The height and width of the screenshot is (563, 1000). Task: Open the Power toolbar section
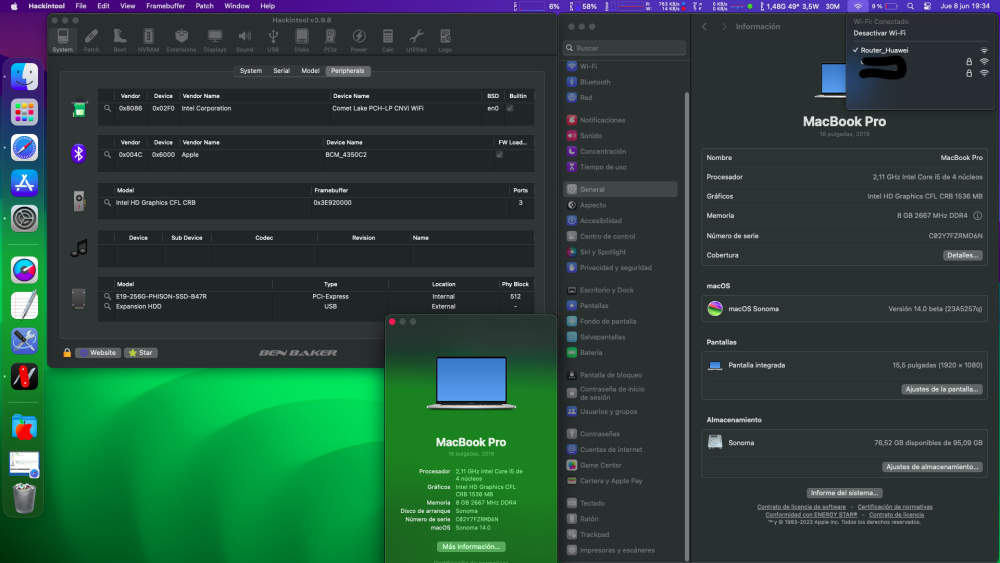[x=359, y=40]
